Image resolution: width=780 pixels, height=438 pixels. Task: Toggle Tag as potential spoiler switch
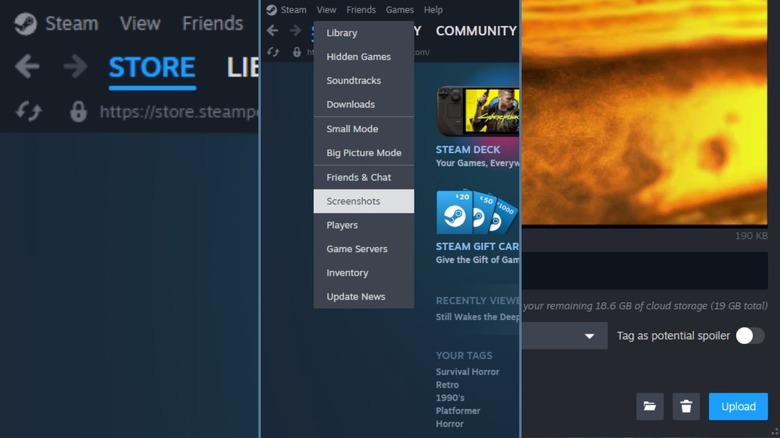[750, 335]
